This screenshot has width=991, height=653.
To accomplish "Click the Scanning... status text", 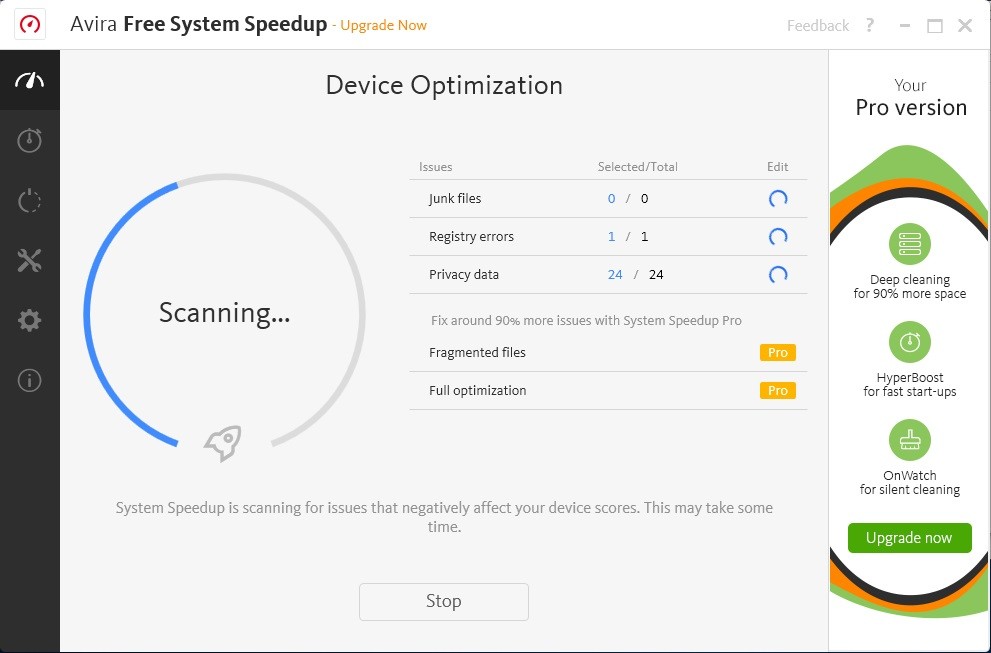I will pos(224,312).
